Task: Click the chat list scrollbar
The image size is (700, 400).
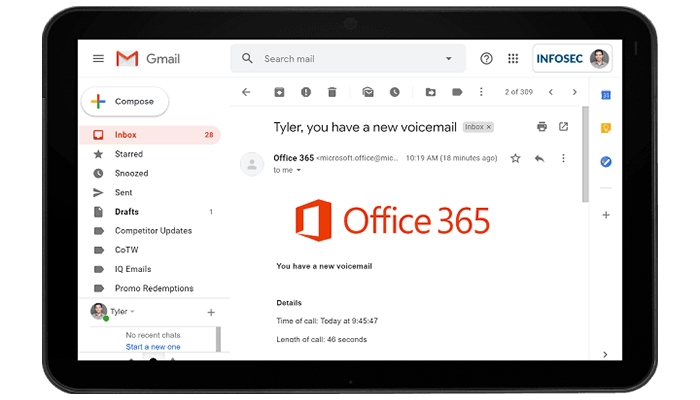Action: 218,339
